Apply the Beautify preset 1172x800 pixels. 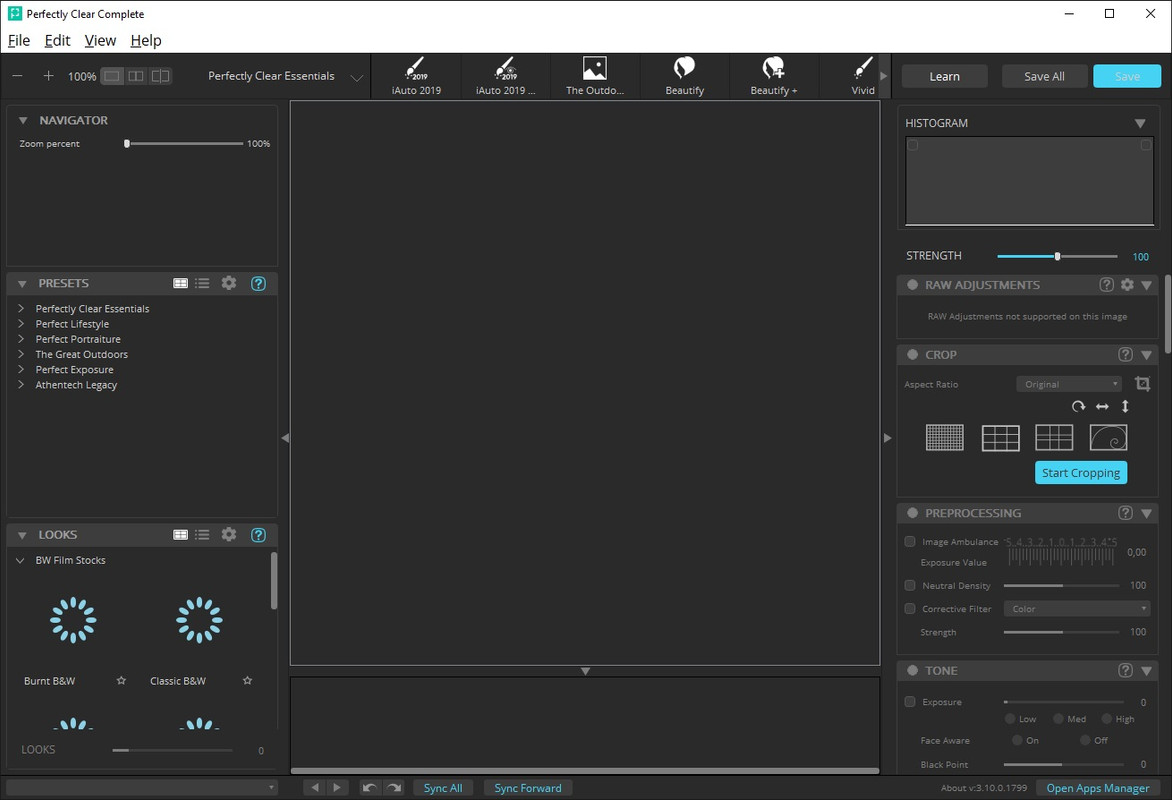[x=685, y=76]
